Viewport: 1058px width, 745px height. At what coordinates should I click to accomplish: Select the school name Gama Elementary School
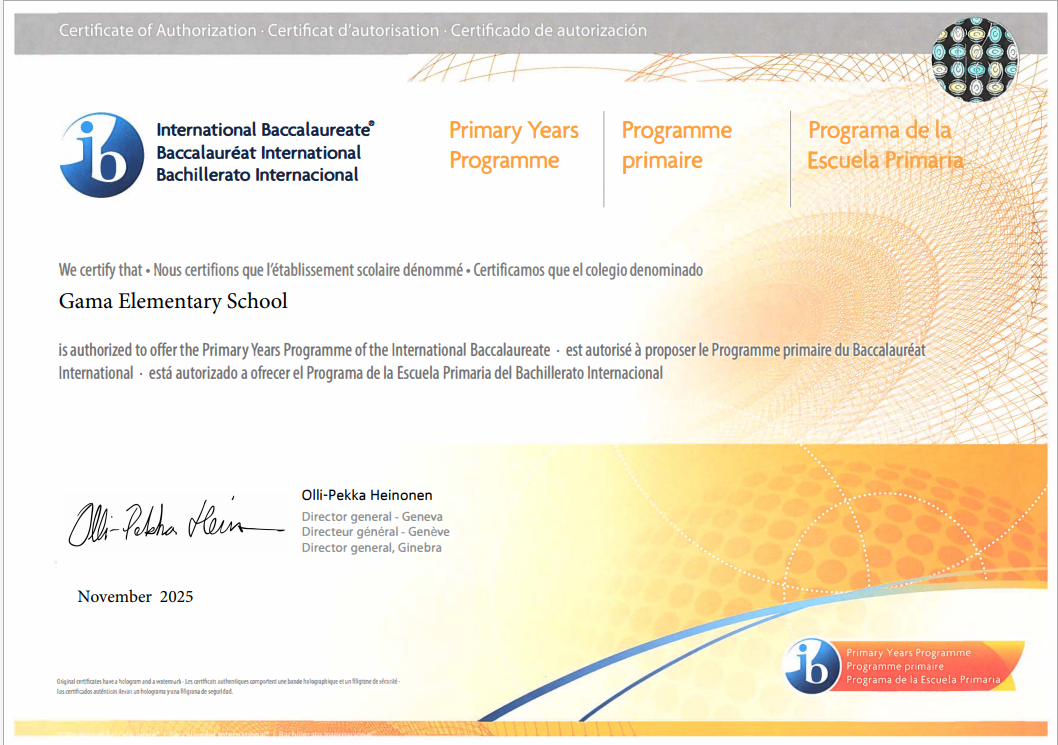pos(173,301)
